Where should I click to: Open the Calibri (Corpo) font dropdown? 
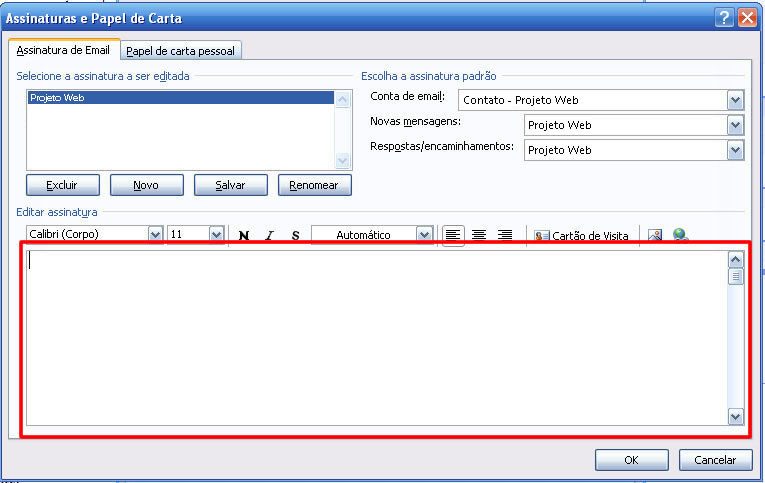click(155, 235)
